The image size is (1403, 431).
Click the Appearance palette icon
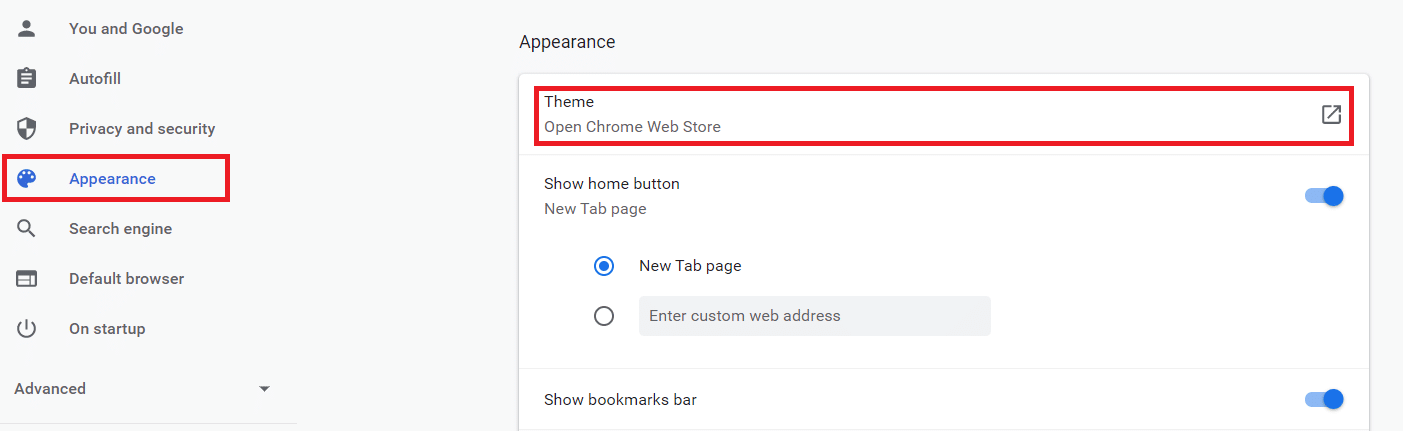pos(27,179)
